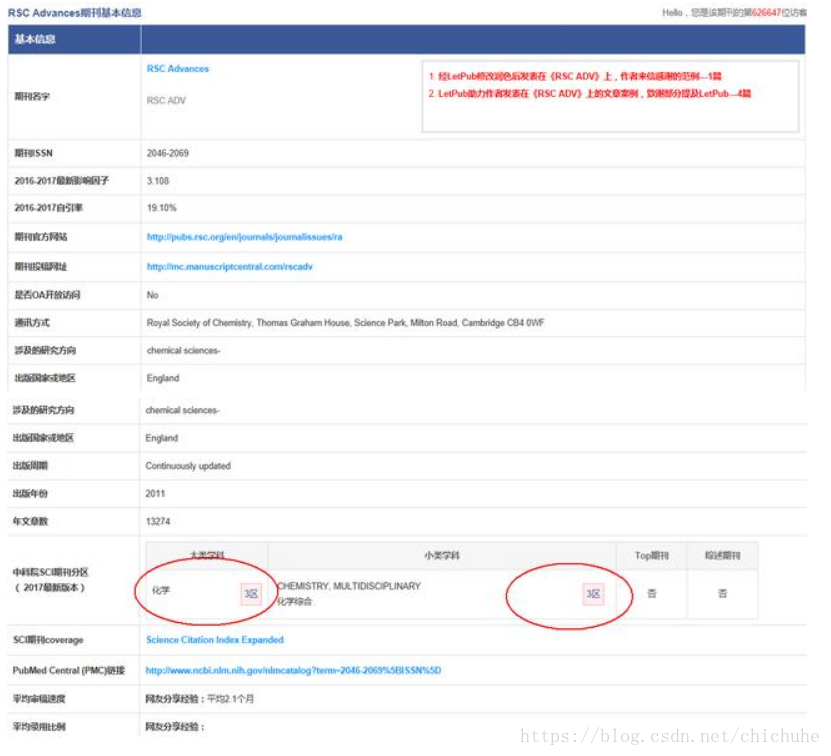This screenshot has height=756, width=831.
Task: Select the impact factor value 3.108
Action: tap(157, 181)
